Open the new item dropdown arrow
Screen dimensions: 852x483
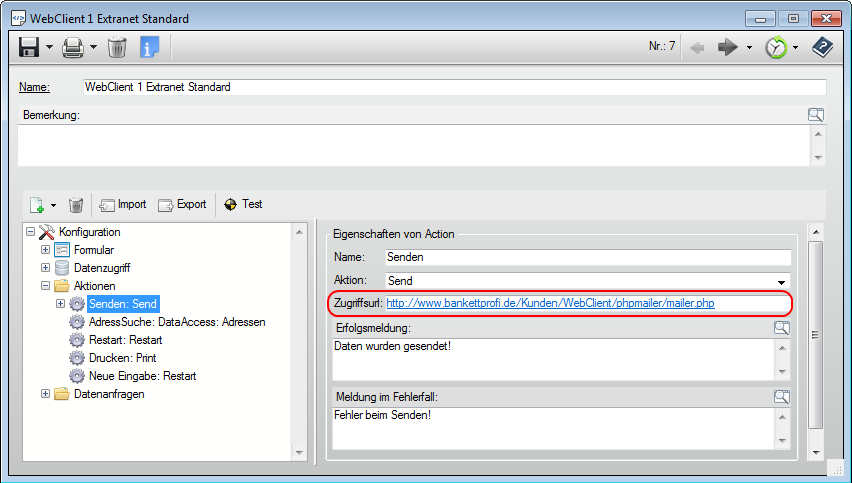pos(53,205)
